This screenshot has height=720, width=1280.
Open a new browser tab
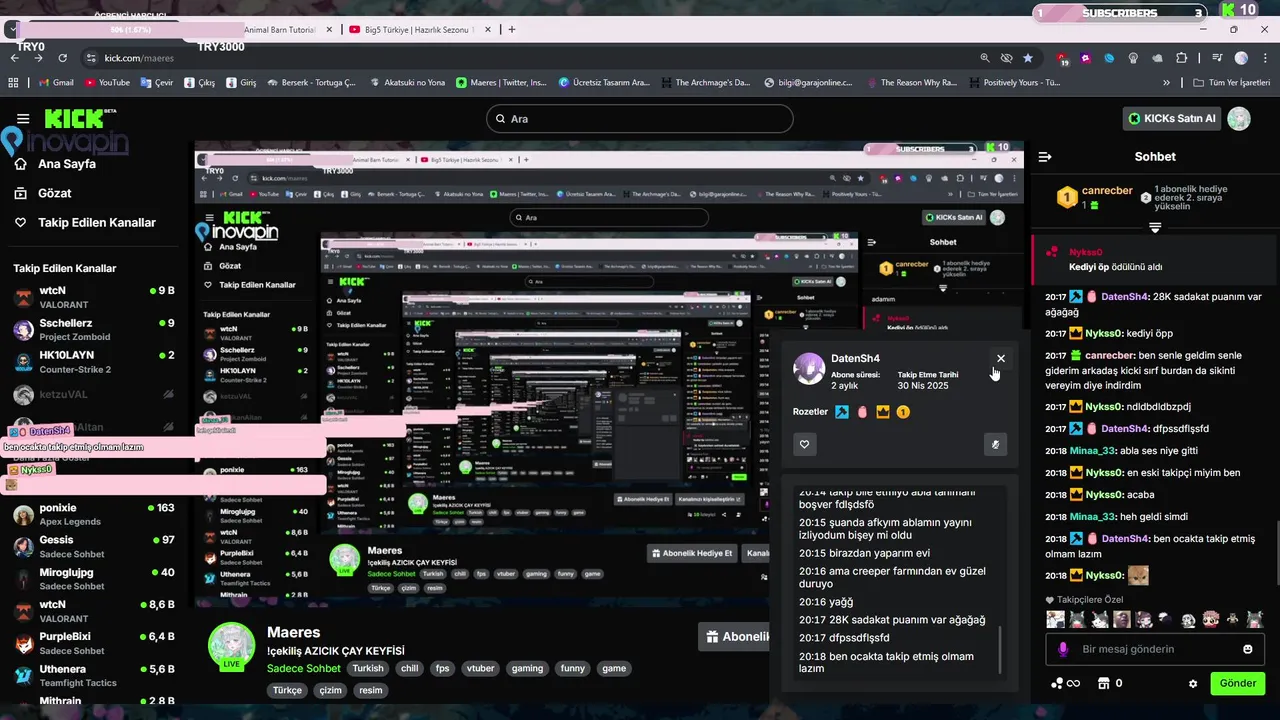click(x=512, y=30)
